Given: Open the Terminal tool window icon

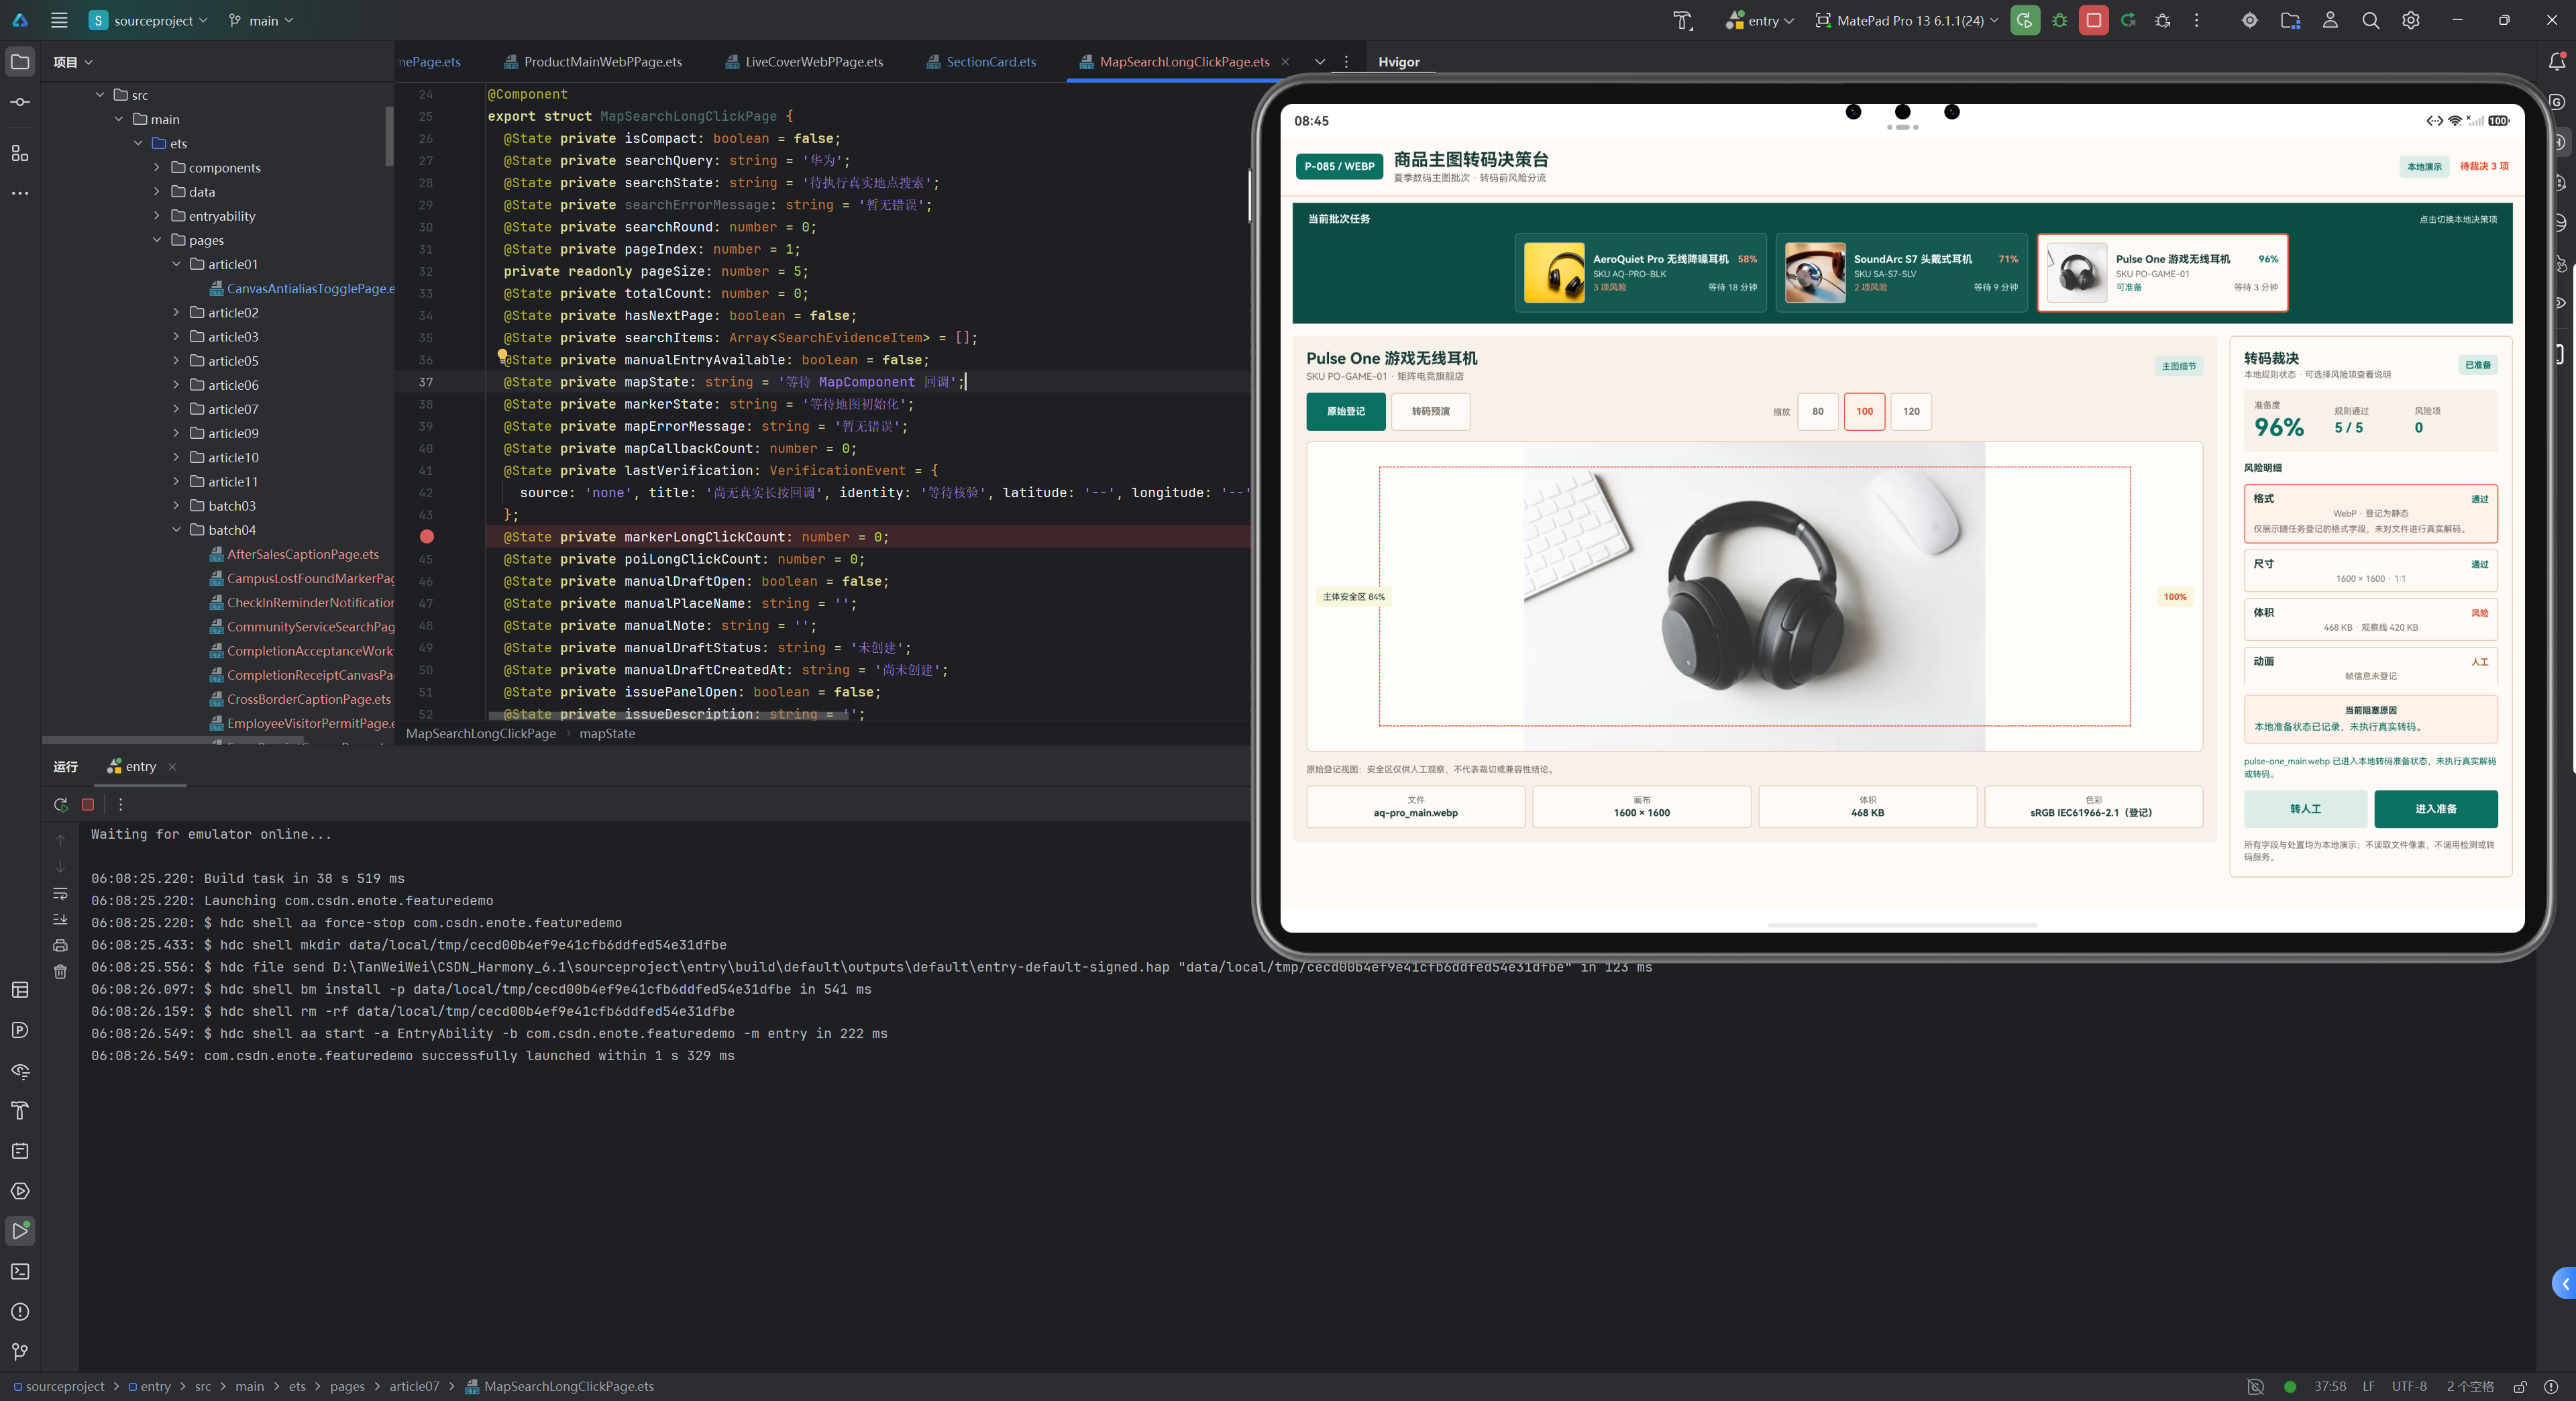Looking at the screenshot, I should point(20,1271).
